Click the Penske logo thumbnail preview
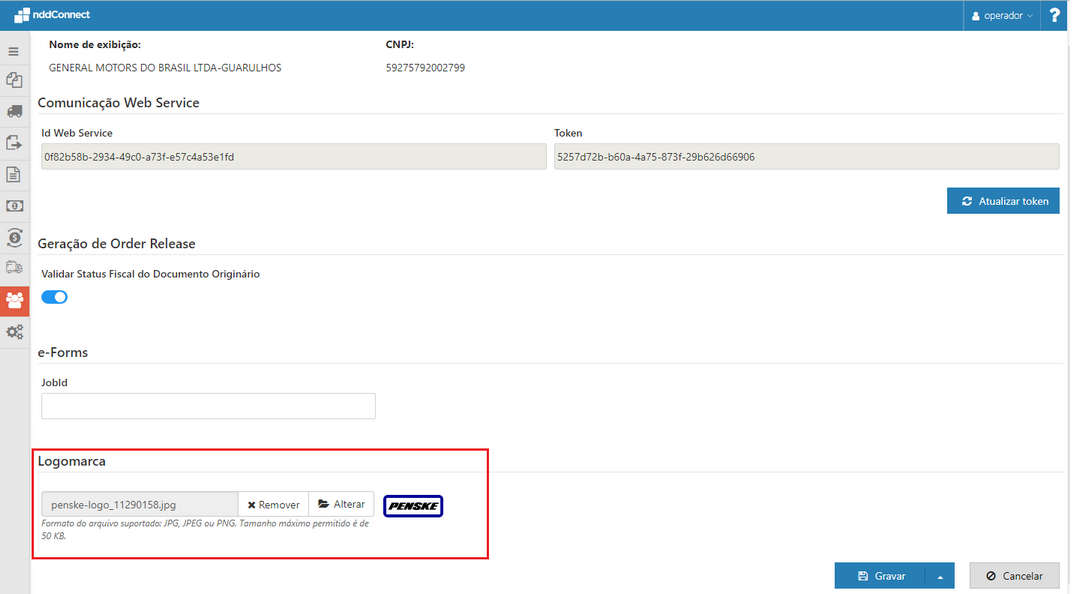 point(413,506)
